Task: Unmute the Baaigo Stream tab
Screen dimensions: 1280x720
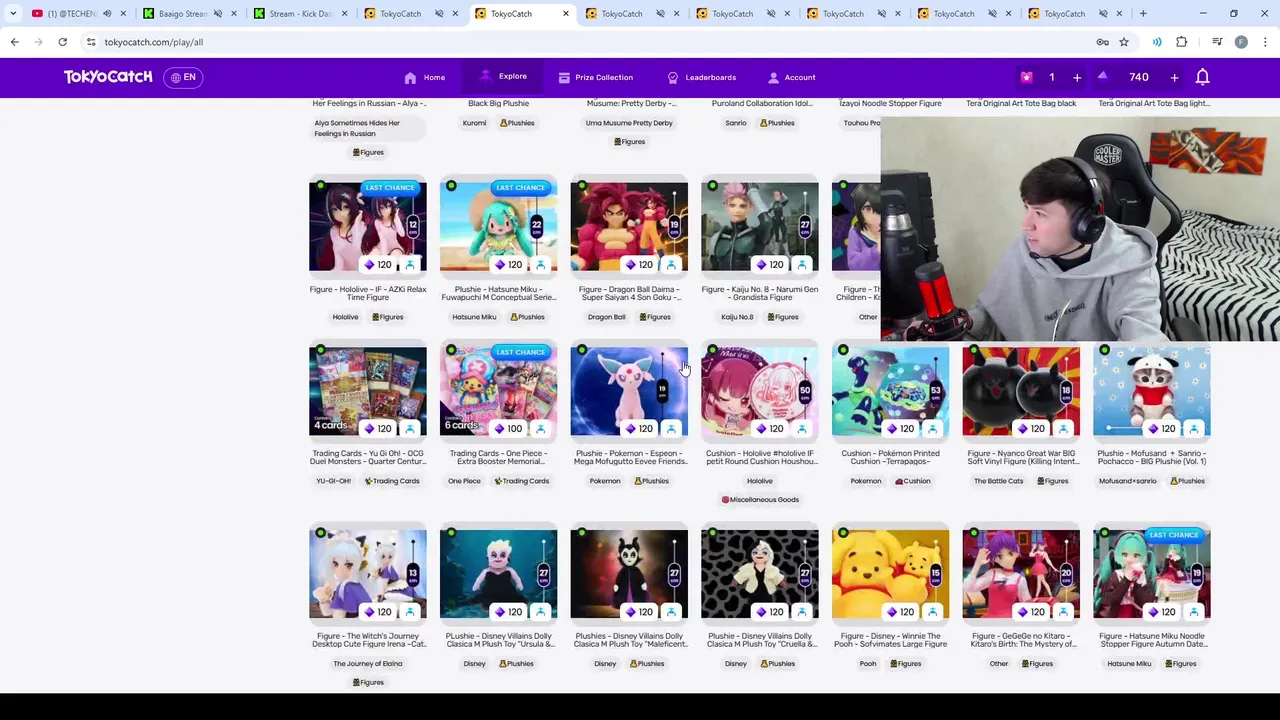Action: click(x=217, y=14)
